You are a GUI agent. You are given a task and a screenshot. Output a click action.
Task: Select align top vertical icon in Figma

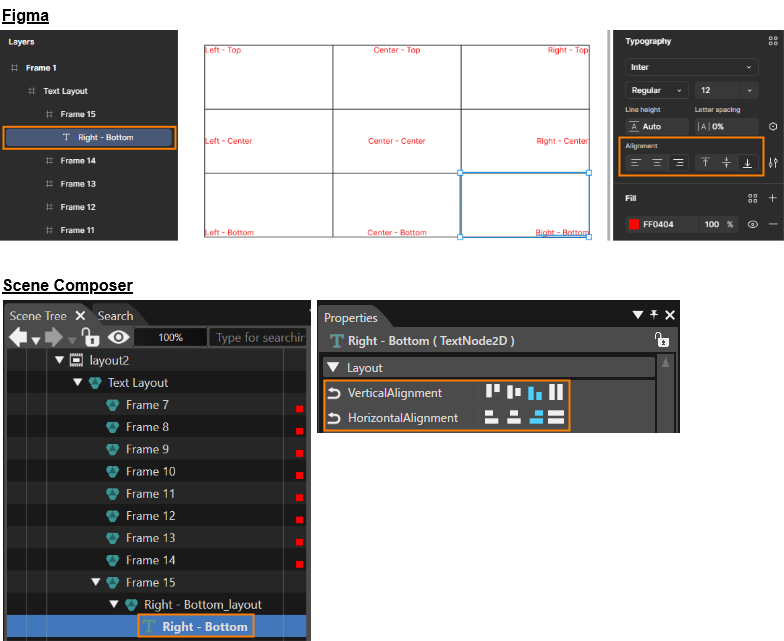[705, 162]
